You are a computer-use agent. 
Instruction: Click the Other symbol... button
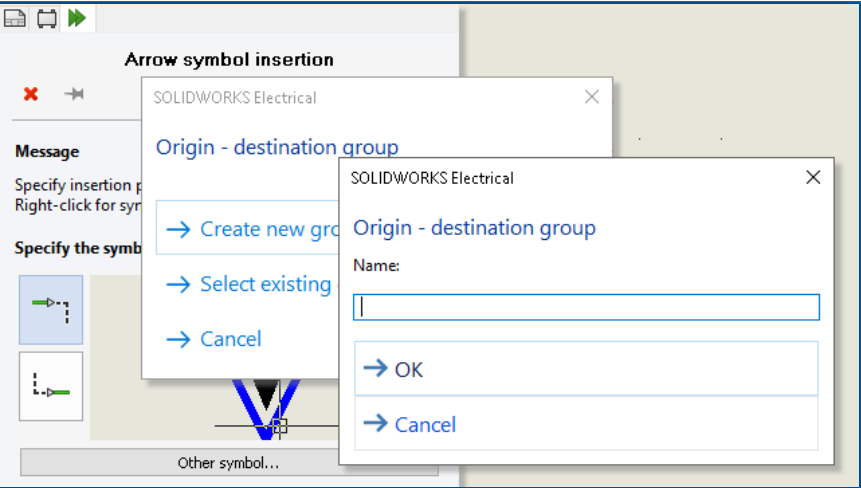[228, 463]
